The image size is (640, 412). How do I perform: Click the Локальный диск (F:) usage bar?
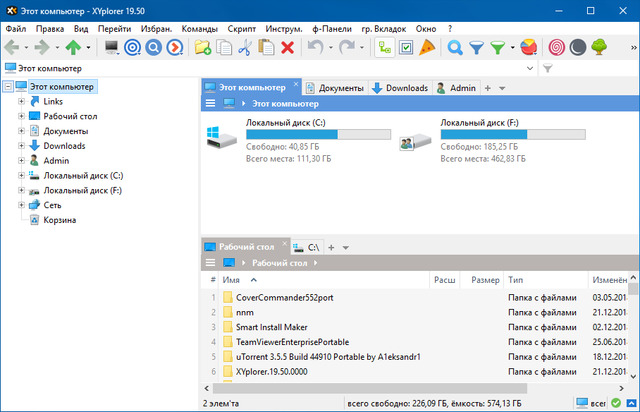[x=513, y=134]
